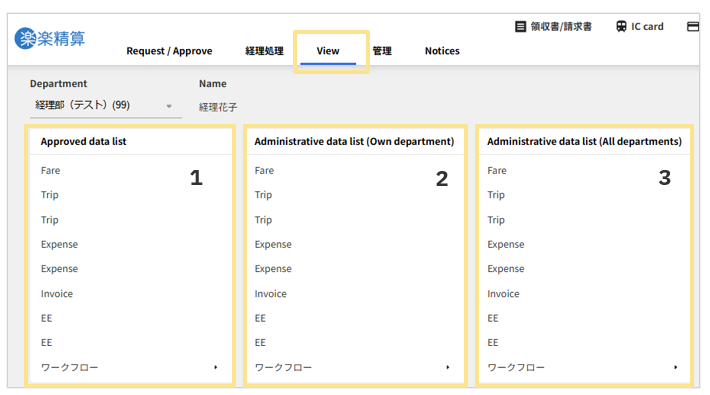This screenshot has width=710, height=395.
Task: Go to the Notices tab
Action: 442,51
